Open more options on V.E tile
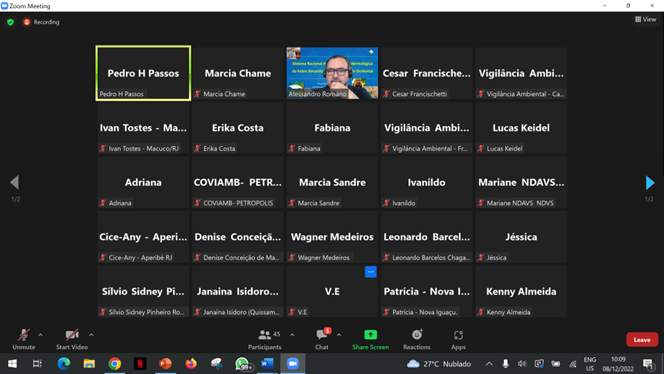This screenshot has height=374, width=664. tap(371, 272)
